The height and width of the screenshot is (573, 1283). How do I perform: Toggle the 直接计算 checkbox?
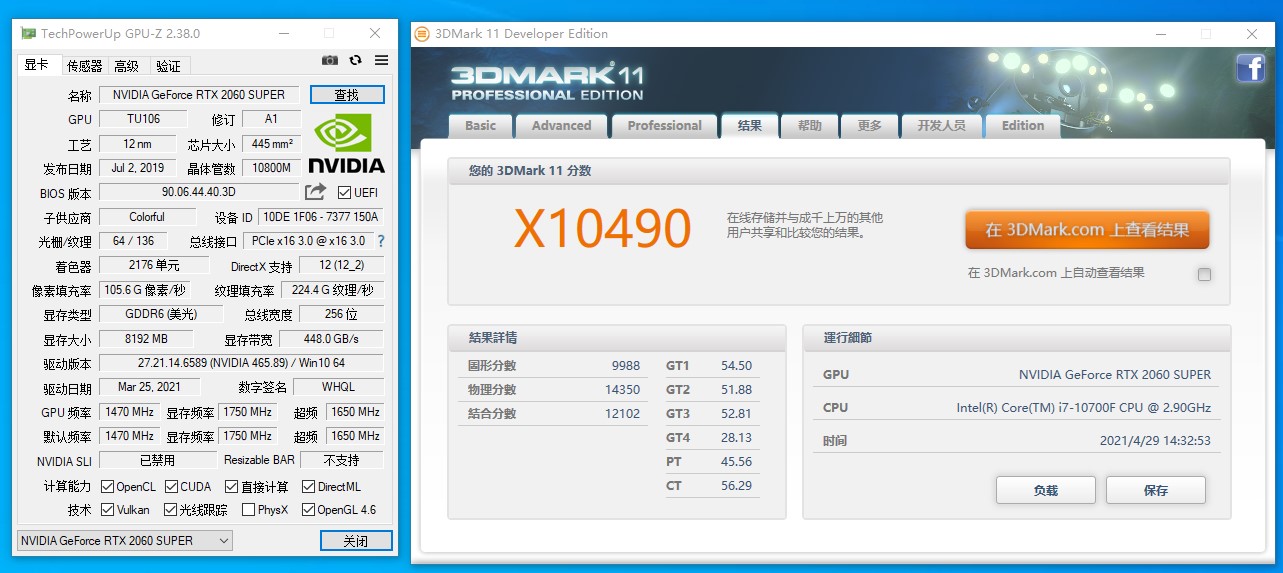pyautogui.click(x=232, y=487)
